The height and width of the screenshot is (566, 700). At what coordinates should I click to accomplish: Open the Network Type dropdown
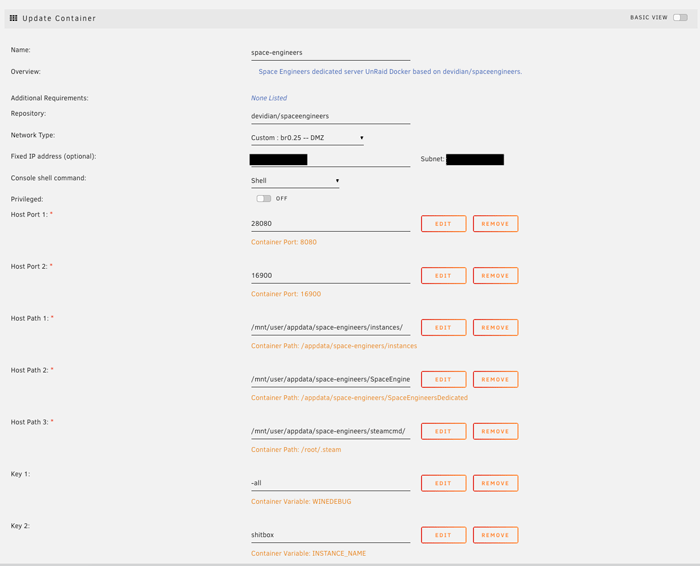pos(307,138)
